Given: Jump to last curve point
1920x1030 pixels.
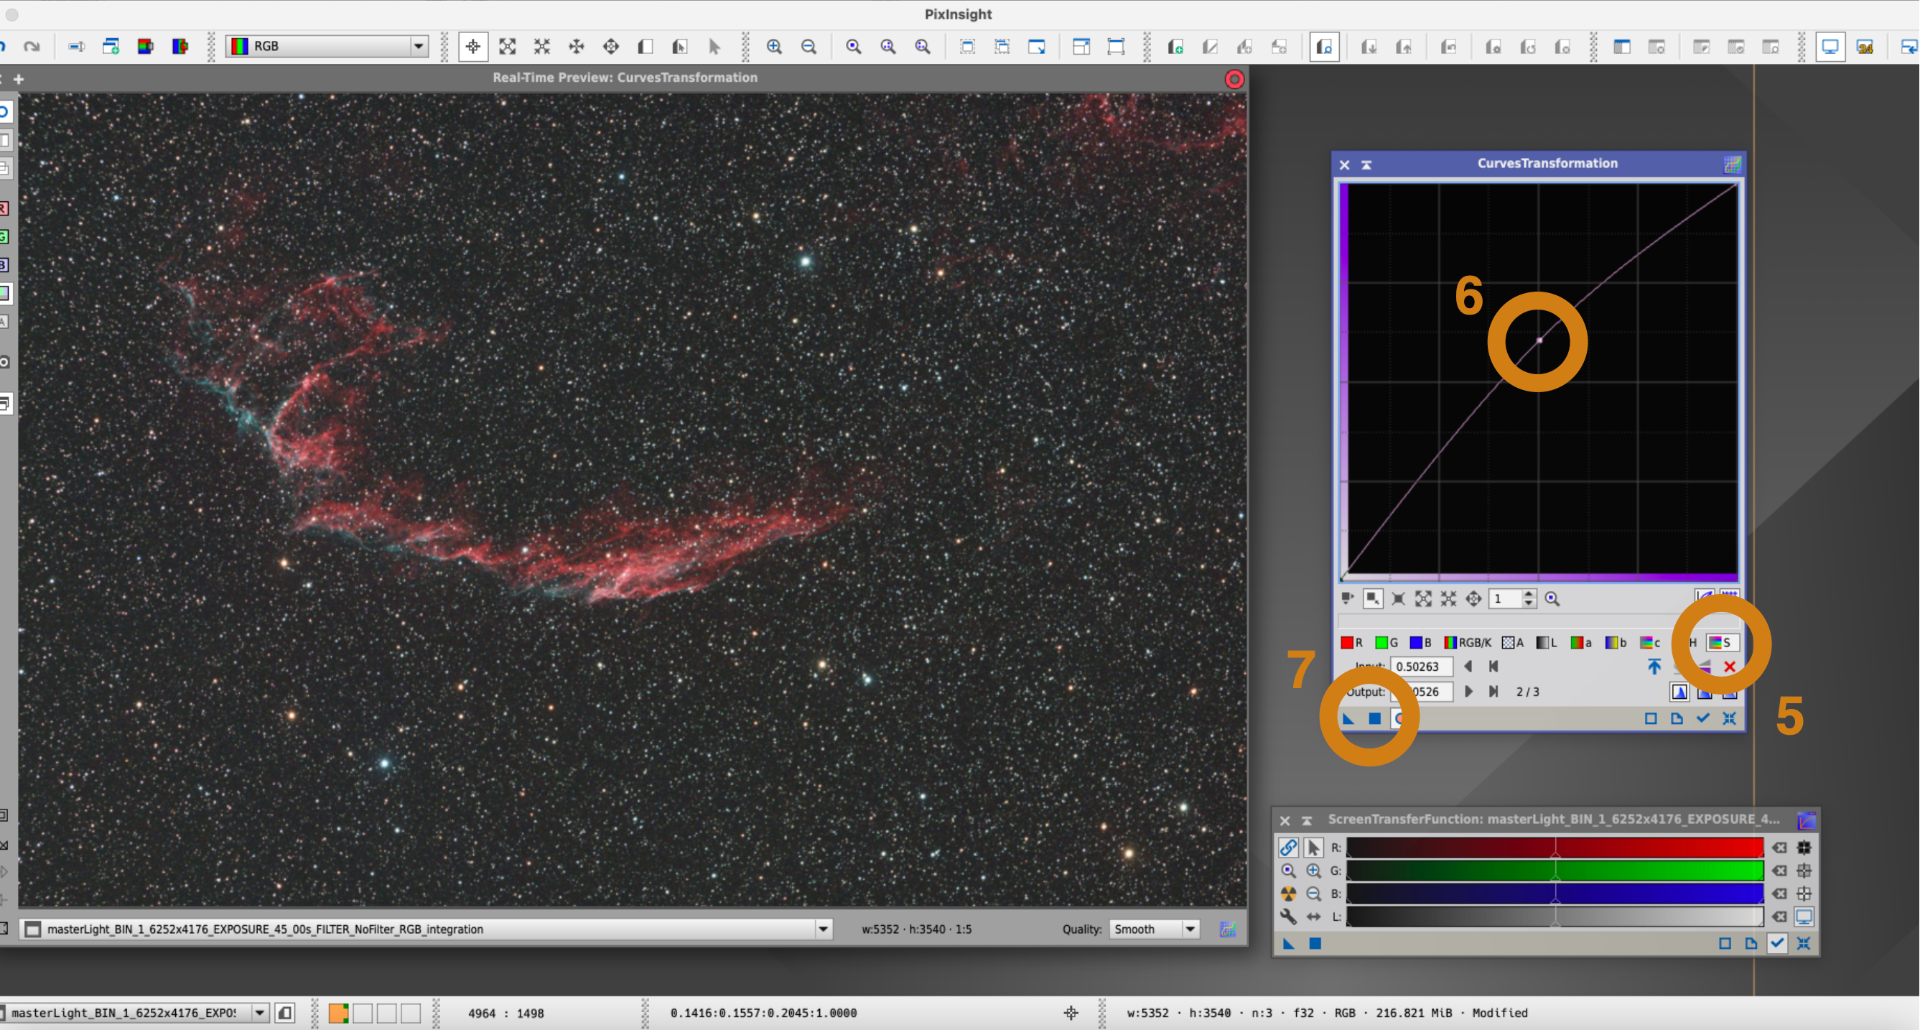Looking at the screenshot, I should [x=1493, y=691].
